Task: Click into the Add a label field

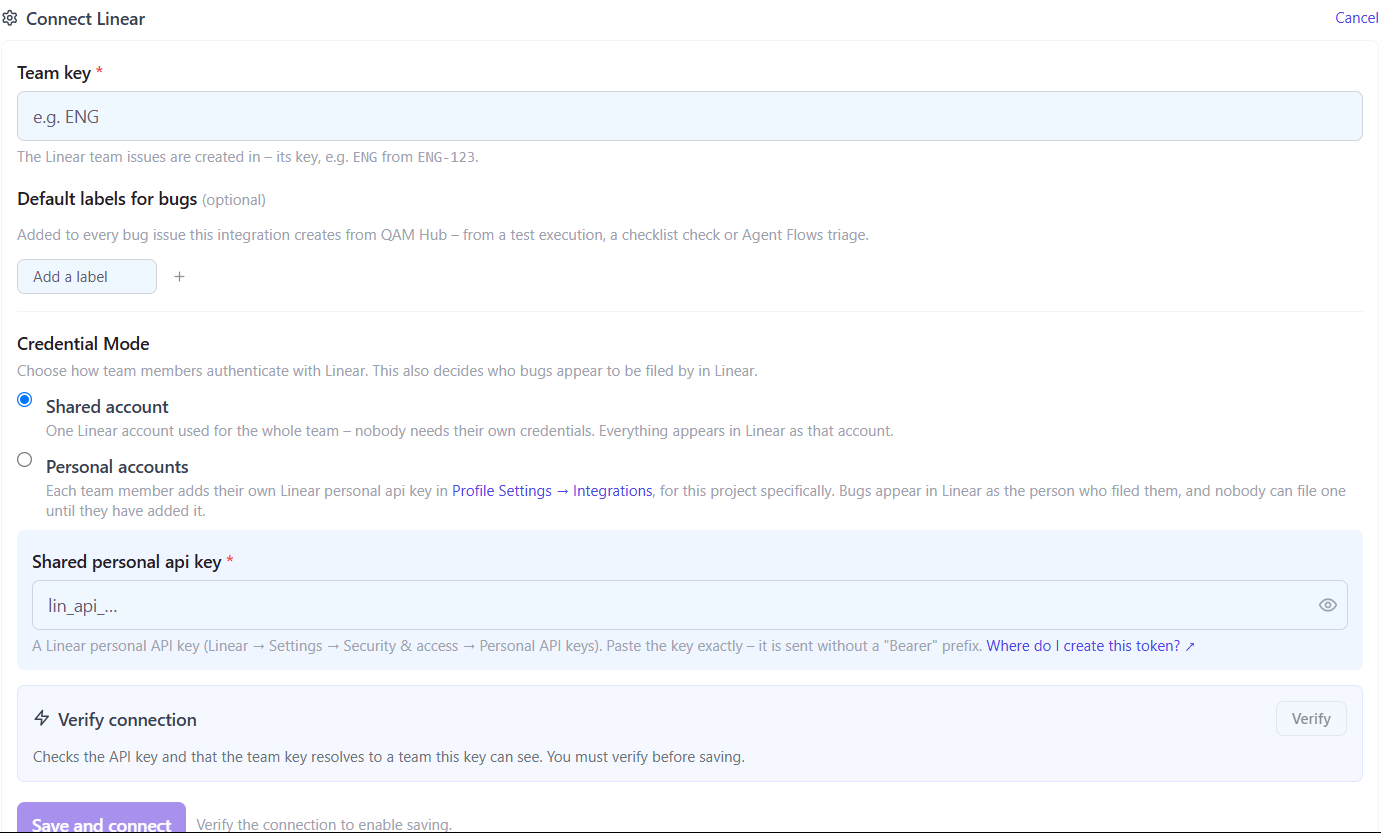Action: coord(87,277)
